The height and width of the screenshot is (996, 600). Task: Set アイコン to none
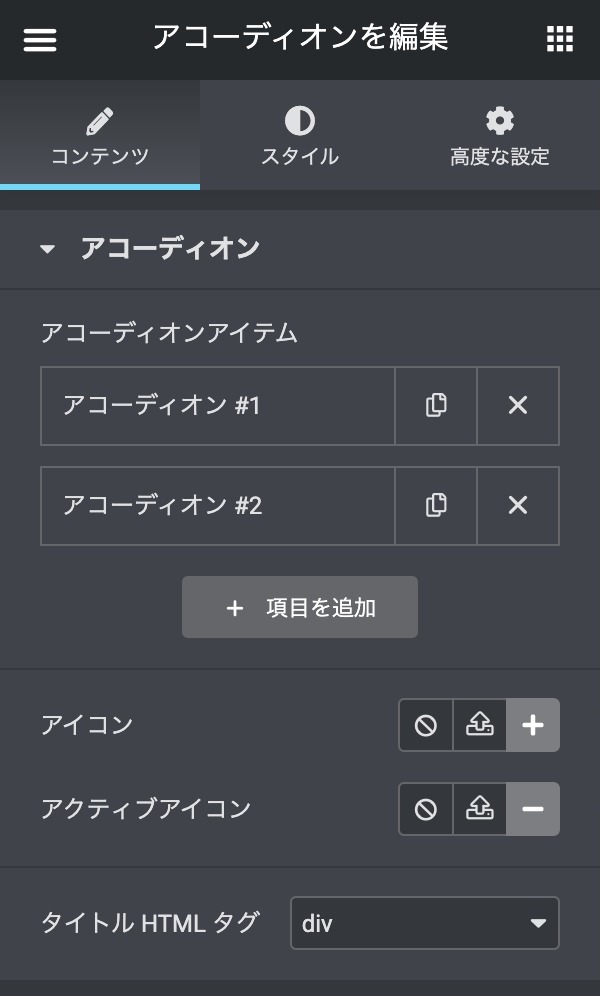426,725
